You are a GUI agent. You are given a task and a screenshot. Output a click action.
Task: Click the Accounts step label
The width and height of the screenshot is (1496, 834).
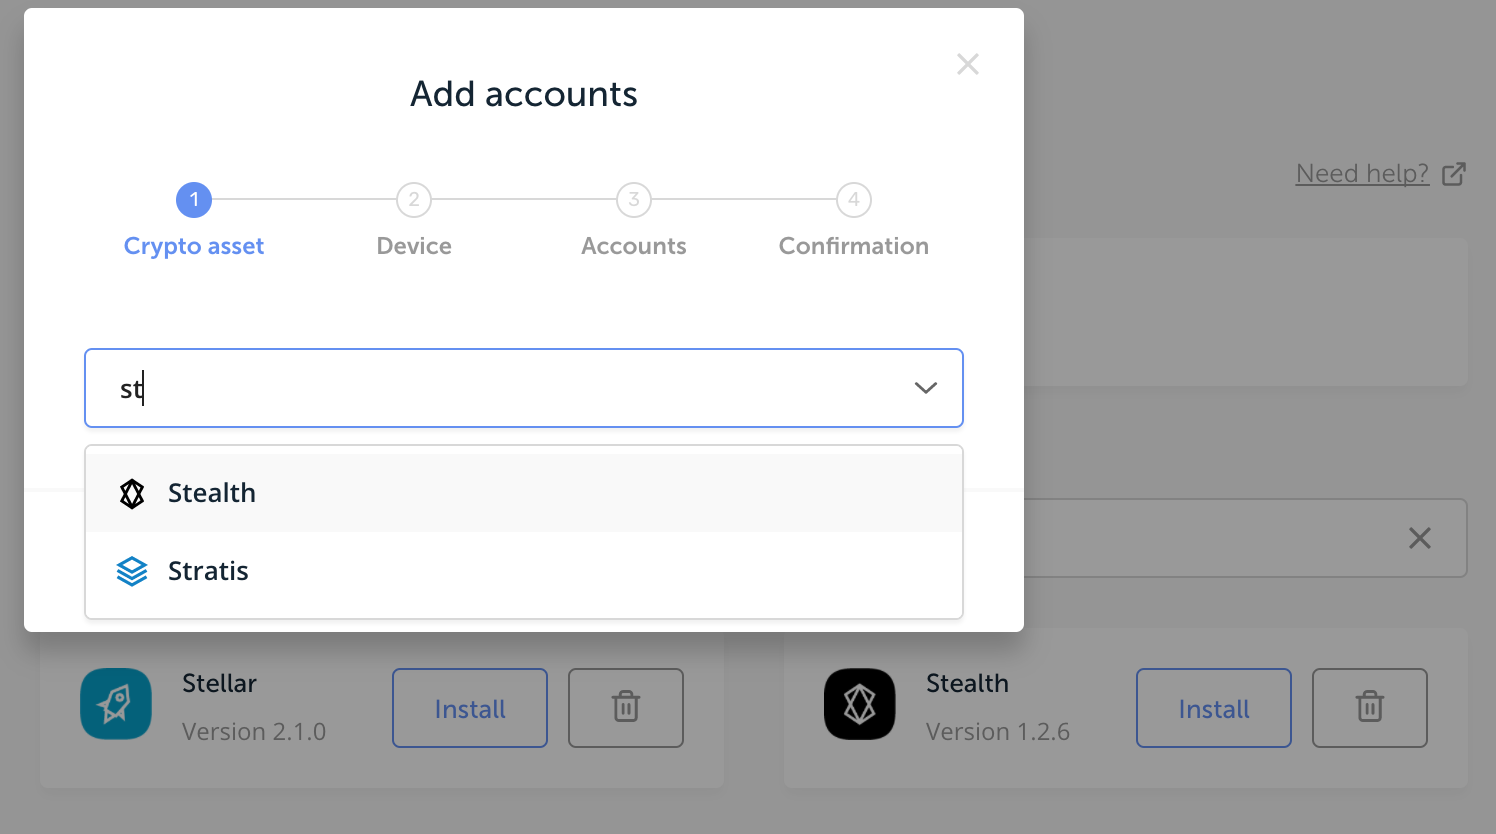(x=634, y=246)
